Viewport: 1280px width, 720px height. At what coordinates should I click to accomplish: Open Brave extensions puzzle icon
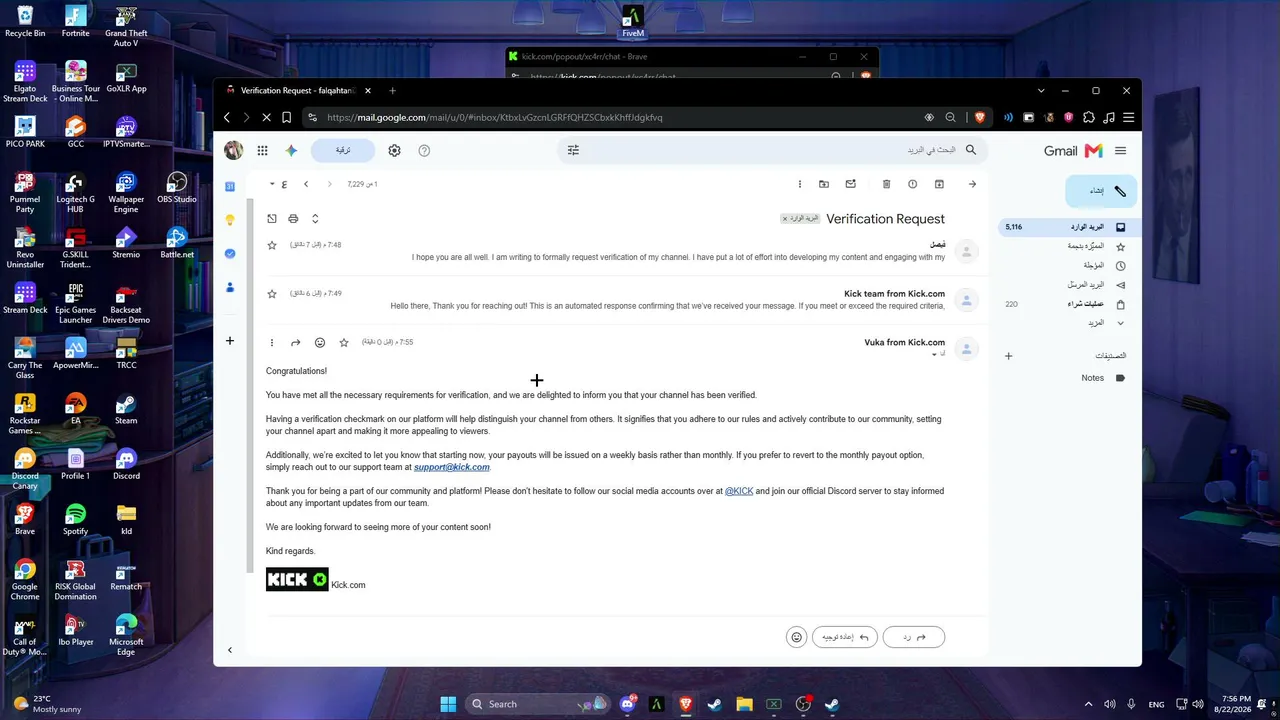click(x=1089, y=117)
